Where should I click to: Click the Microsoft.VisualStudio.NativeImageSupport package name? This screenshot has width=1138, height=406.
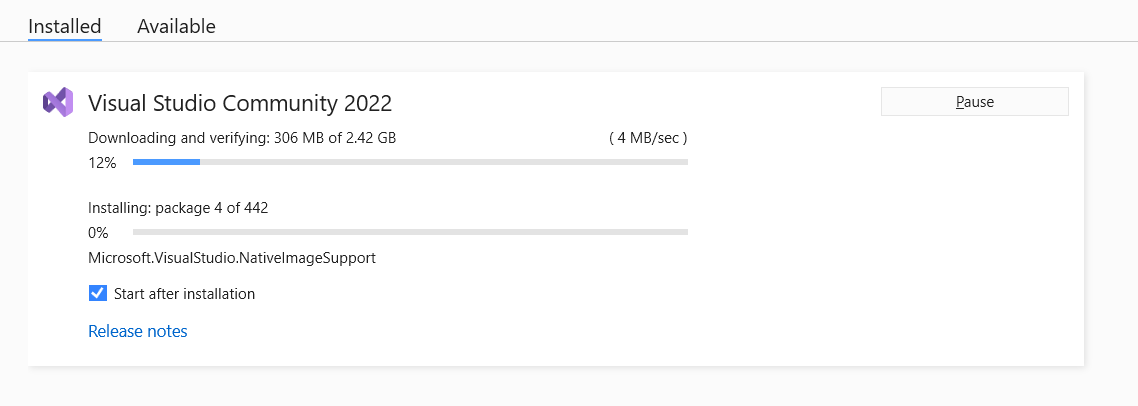pyautogui.click(x=232, y=258)
